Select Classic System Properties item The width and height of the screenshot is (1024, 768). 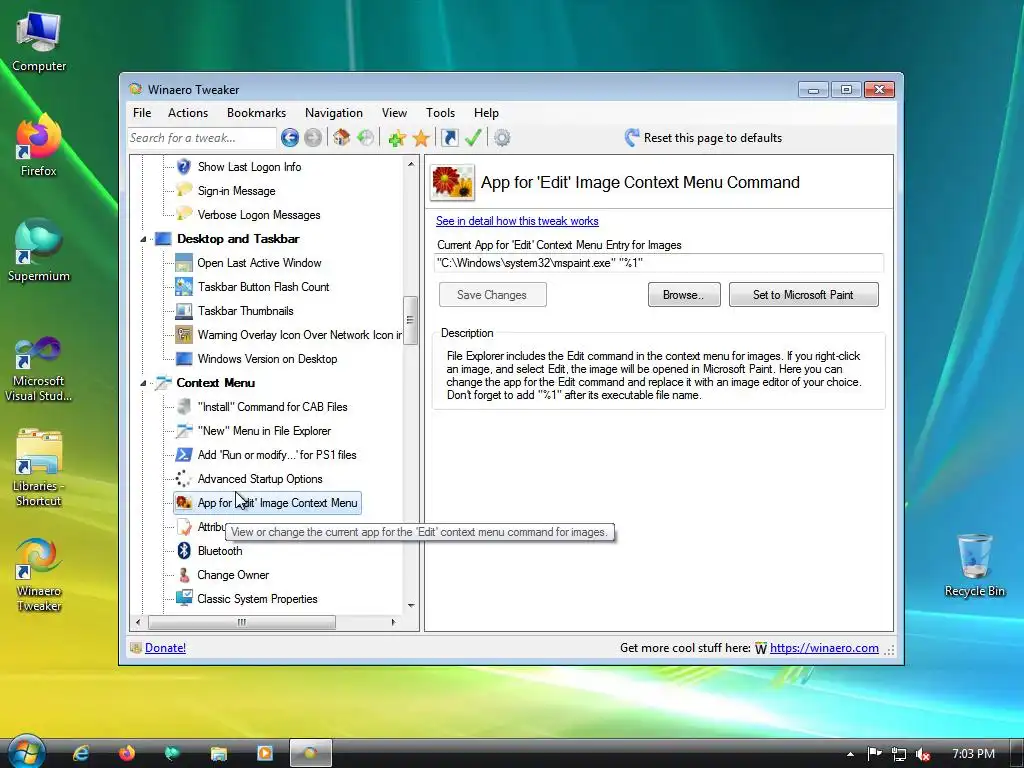click(257, 599)
